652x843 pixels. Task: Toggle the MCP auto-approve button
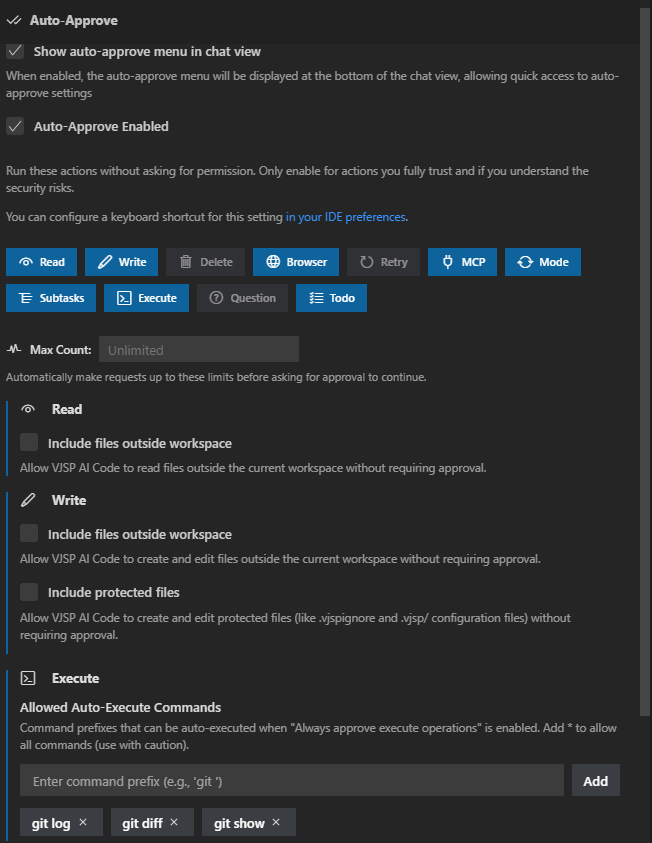(462, 262)
